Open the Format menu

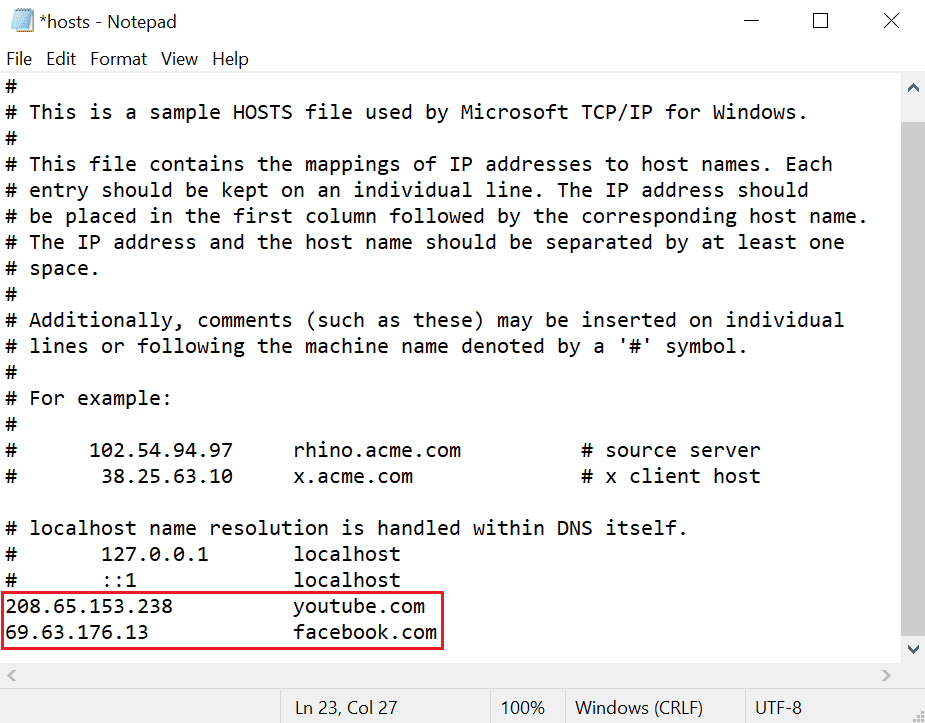click(x=118, y=59)
